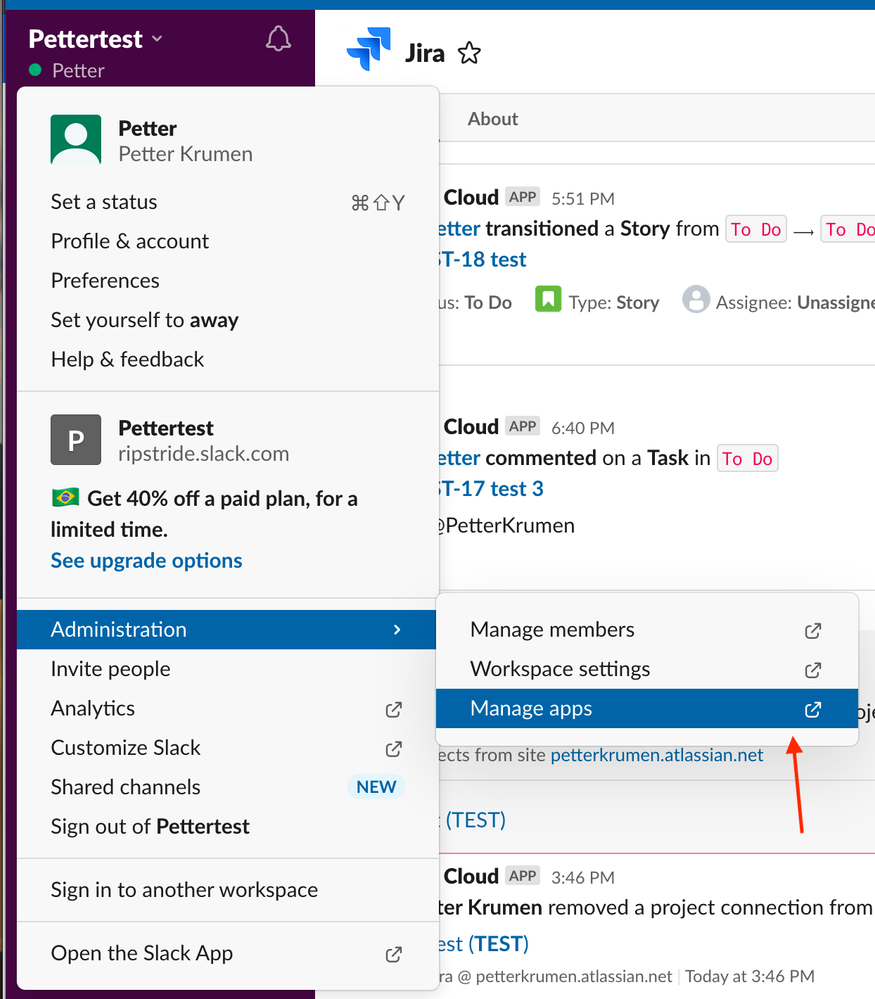
Task: Click external link icon next to Analytics
Action: [x=394, y=710]
